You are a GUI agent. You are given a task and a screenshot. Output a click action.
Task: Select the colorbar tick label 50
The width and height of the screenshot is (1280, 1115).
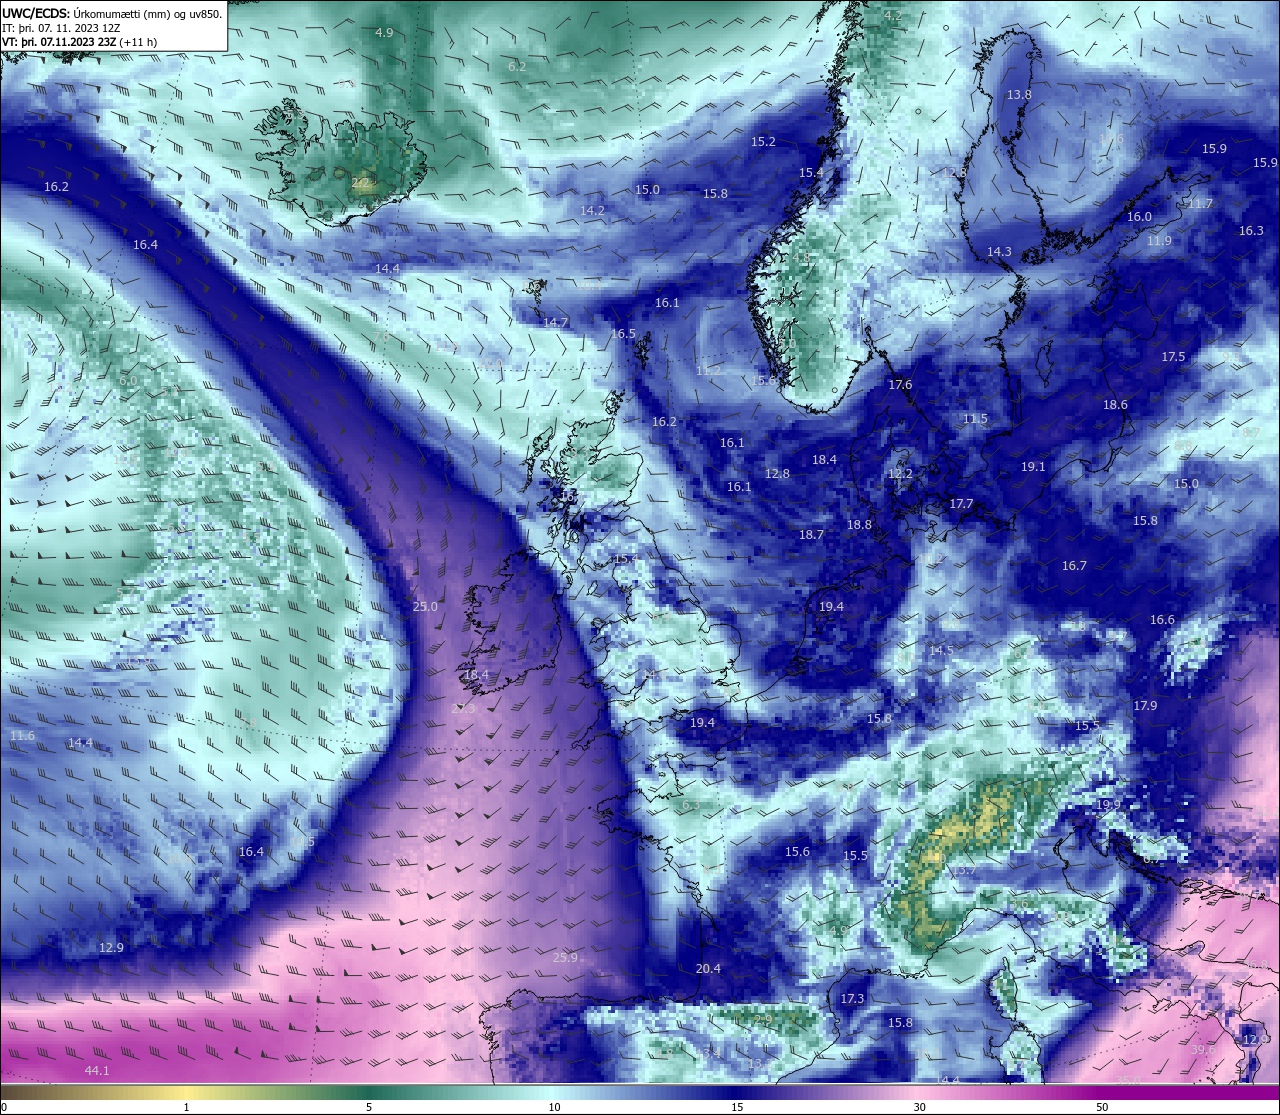(1102, 1107)
